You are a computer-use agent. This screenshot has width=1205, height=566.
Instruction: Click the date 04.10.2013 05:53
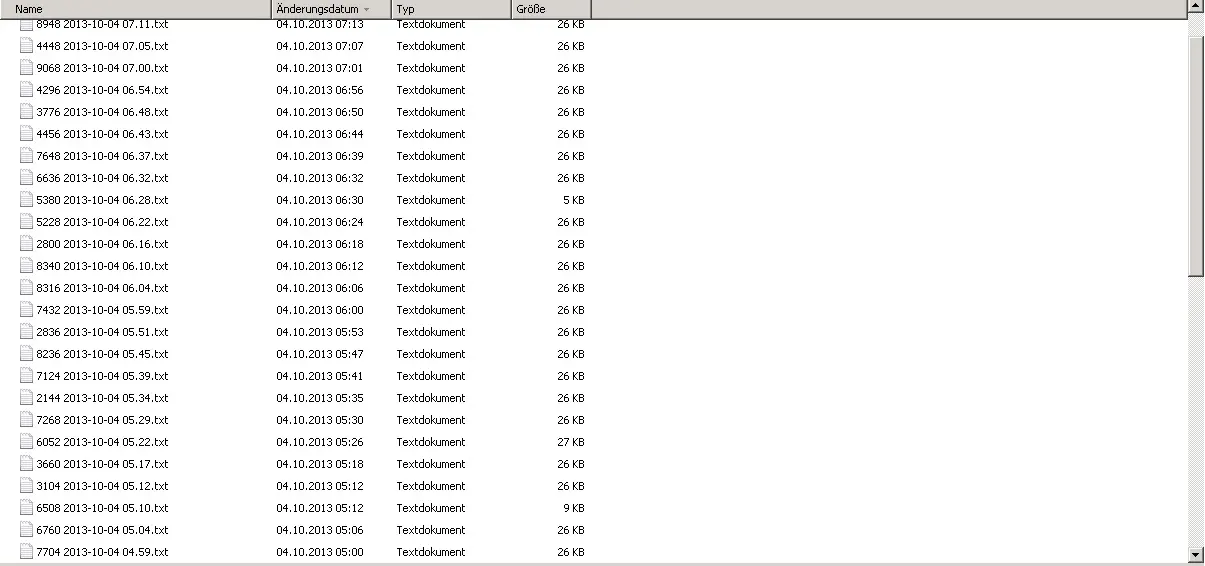click(x=320, y=332)
